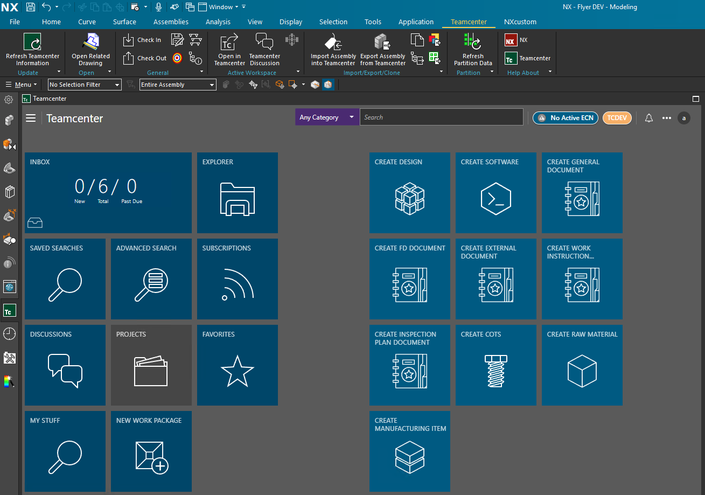The width and height of the screenshot is (705, 495).
Task: Click the Create General Document tile
Action: click(582, 192)
